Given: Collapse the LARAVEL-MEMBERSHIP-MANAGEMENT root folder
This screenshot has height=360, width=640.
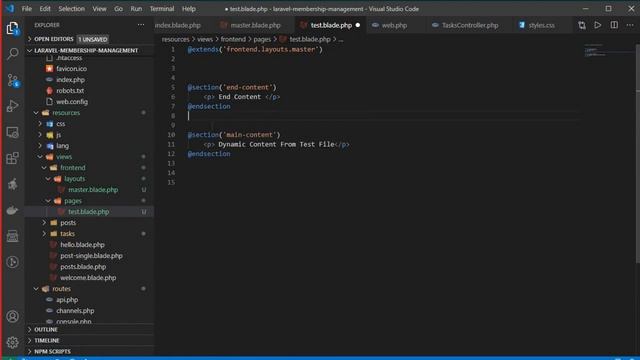Looking at the screenshot, I should pos(86,50).
